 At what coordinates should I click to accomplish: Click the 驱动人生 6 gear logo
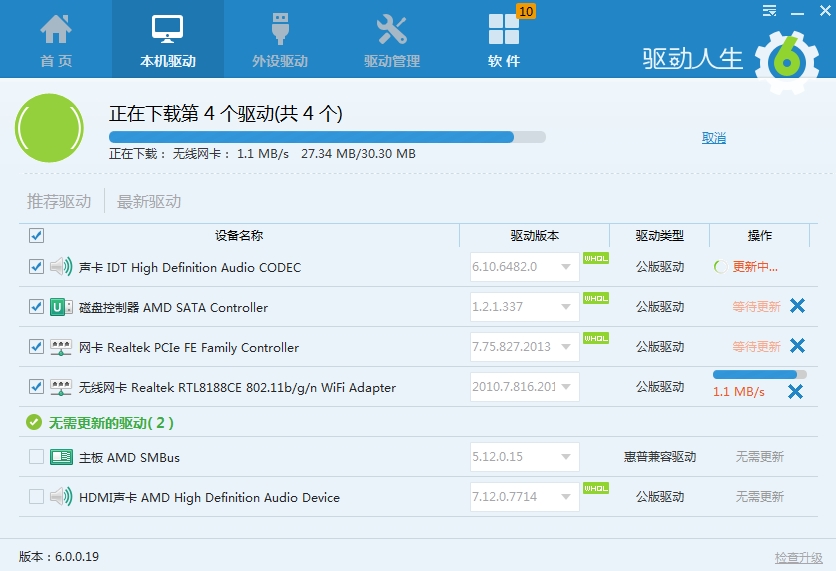tap(786, 58)
